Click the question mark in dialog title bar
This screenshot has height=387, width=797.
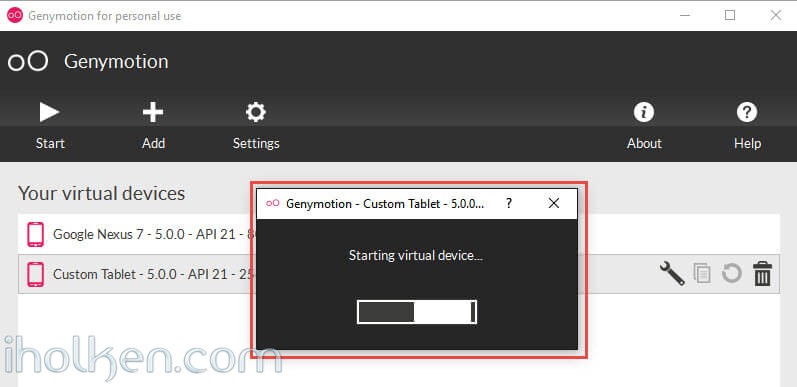[x=509, y=203]
